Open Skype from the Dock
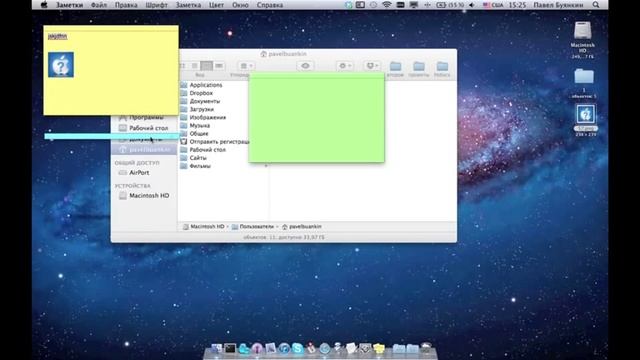This screenshot has width=640, height=360. [297, 349]
